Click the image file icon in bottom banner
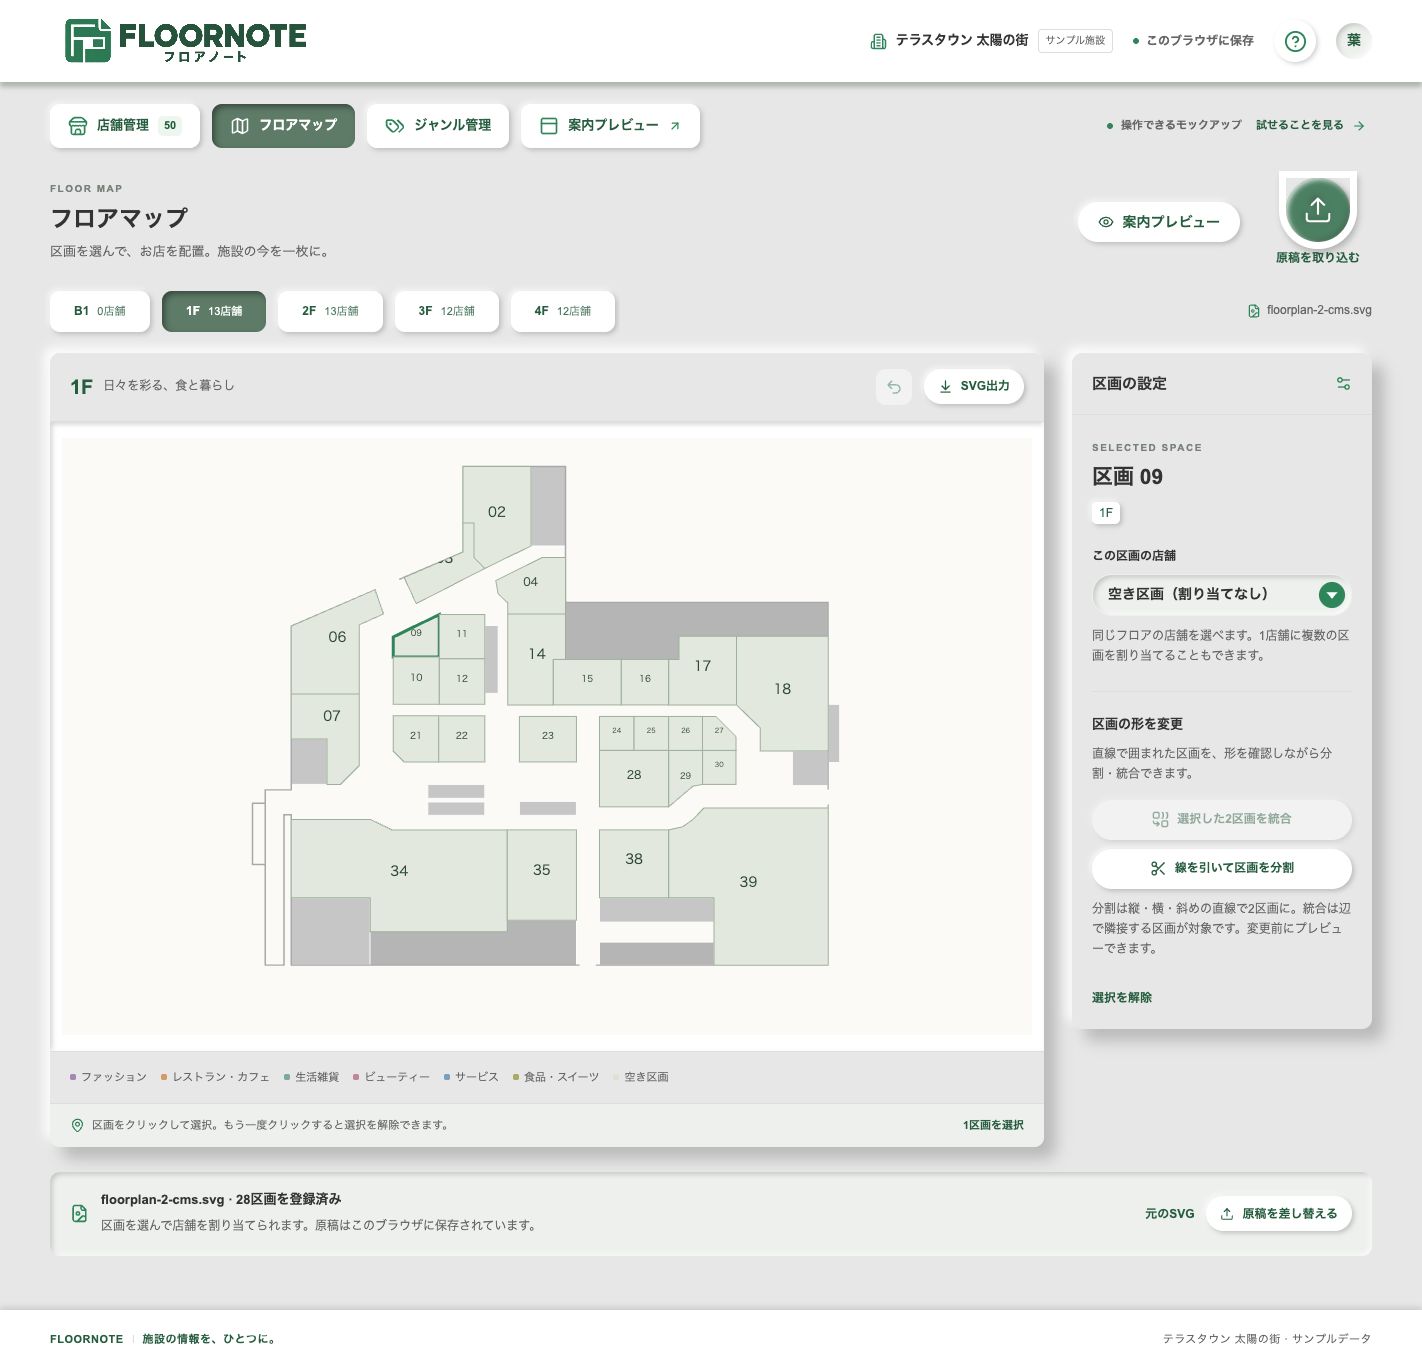Viewport: 1422px width, 1369px height. (x=79, y=1213)
